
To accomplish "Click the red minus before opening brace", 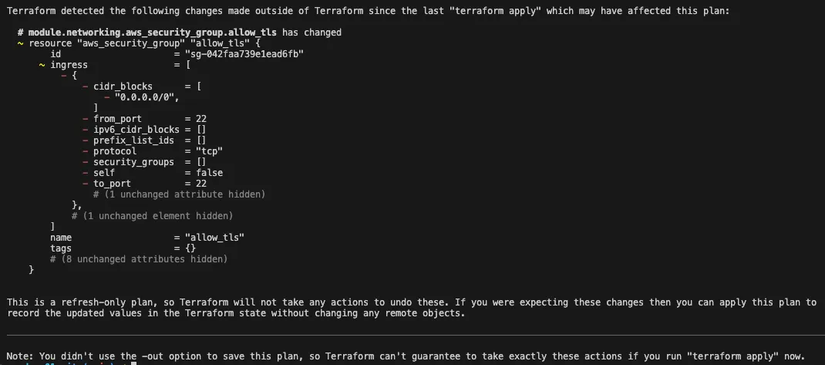I will pos(64,76).
